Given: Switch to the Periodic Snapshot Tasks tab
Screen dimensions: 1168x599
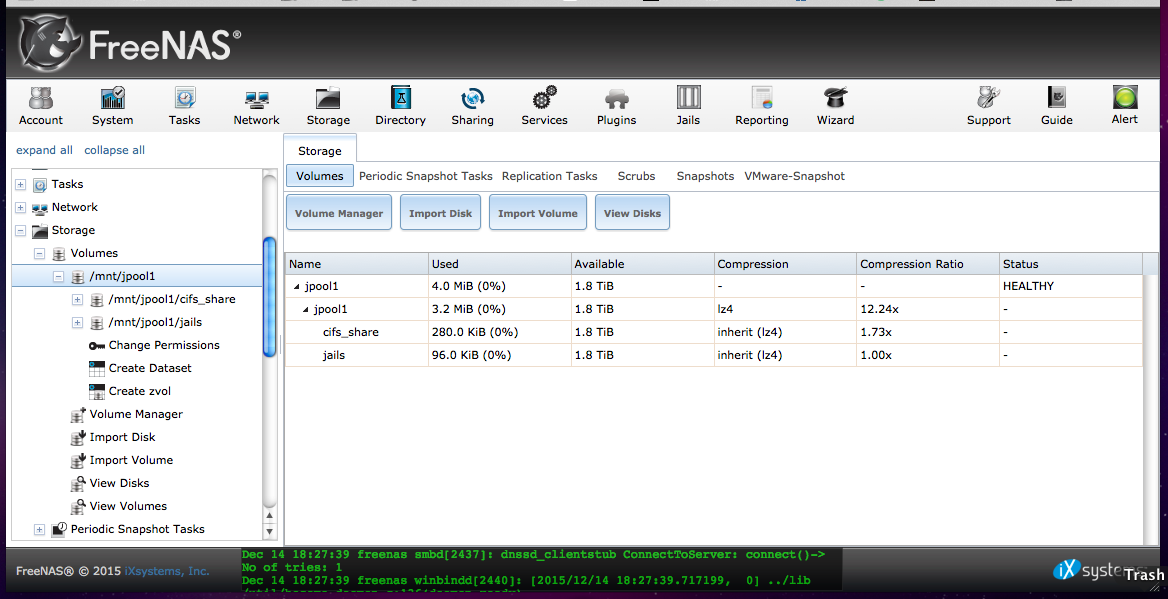Looking at the screenshot, I should pos(425,176).
